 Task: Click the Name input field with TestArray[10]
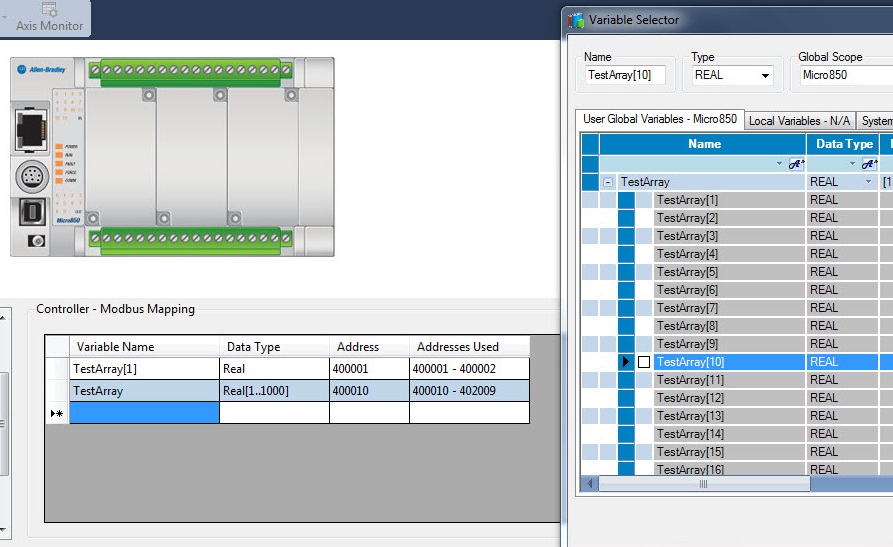point(625,75)
